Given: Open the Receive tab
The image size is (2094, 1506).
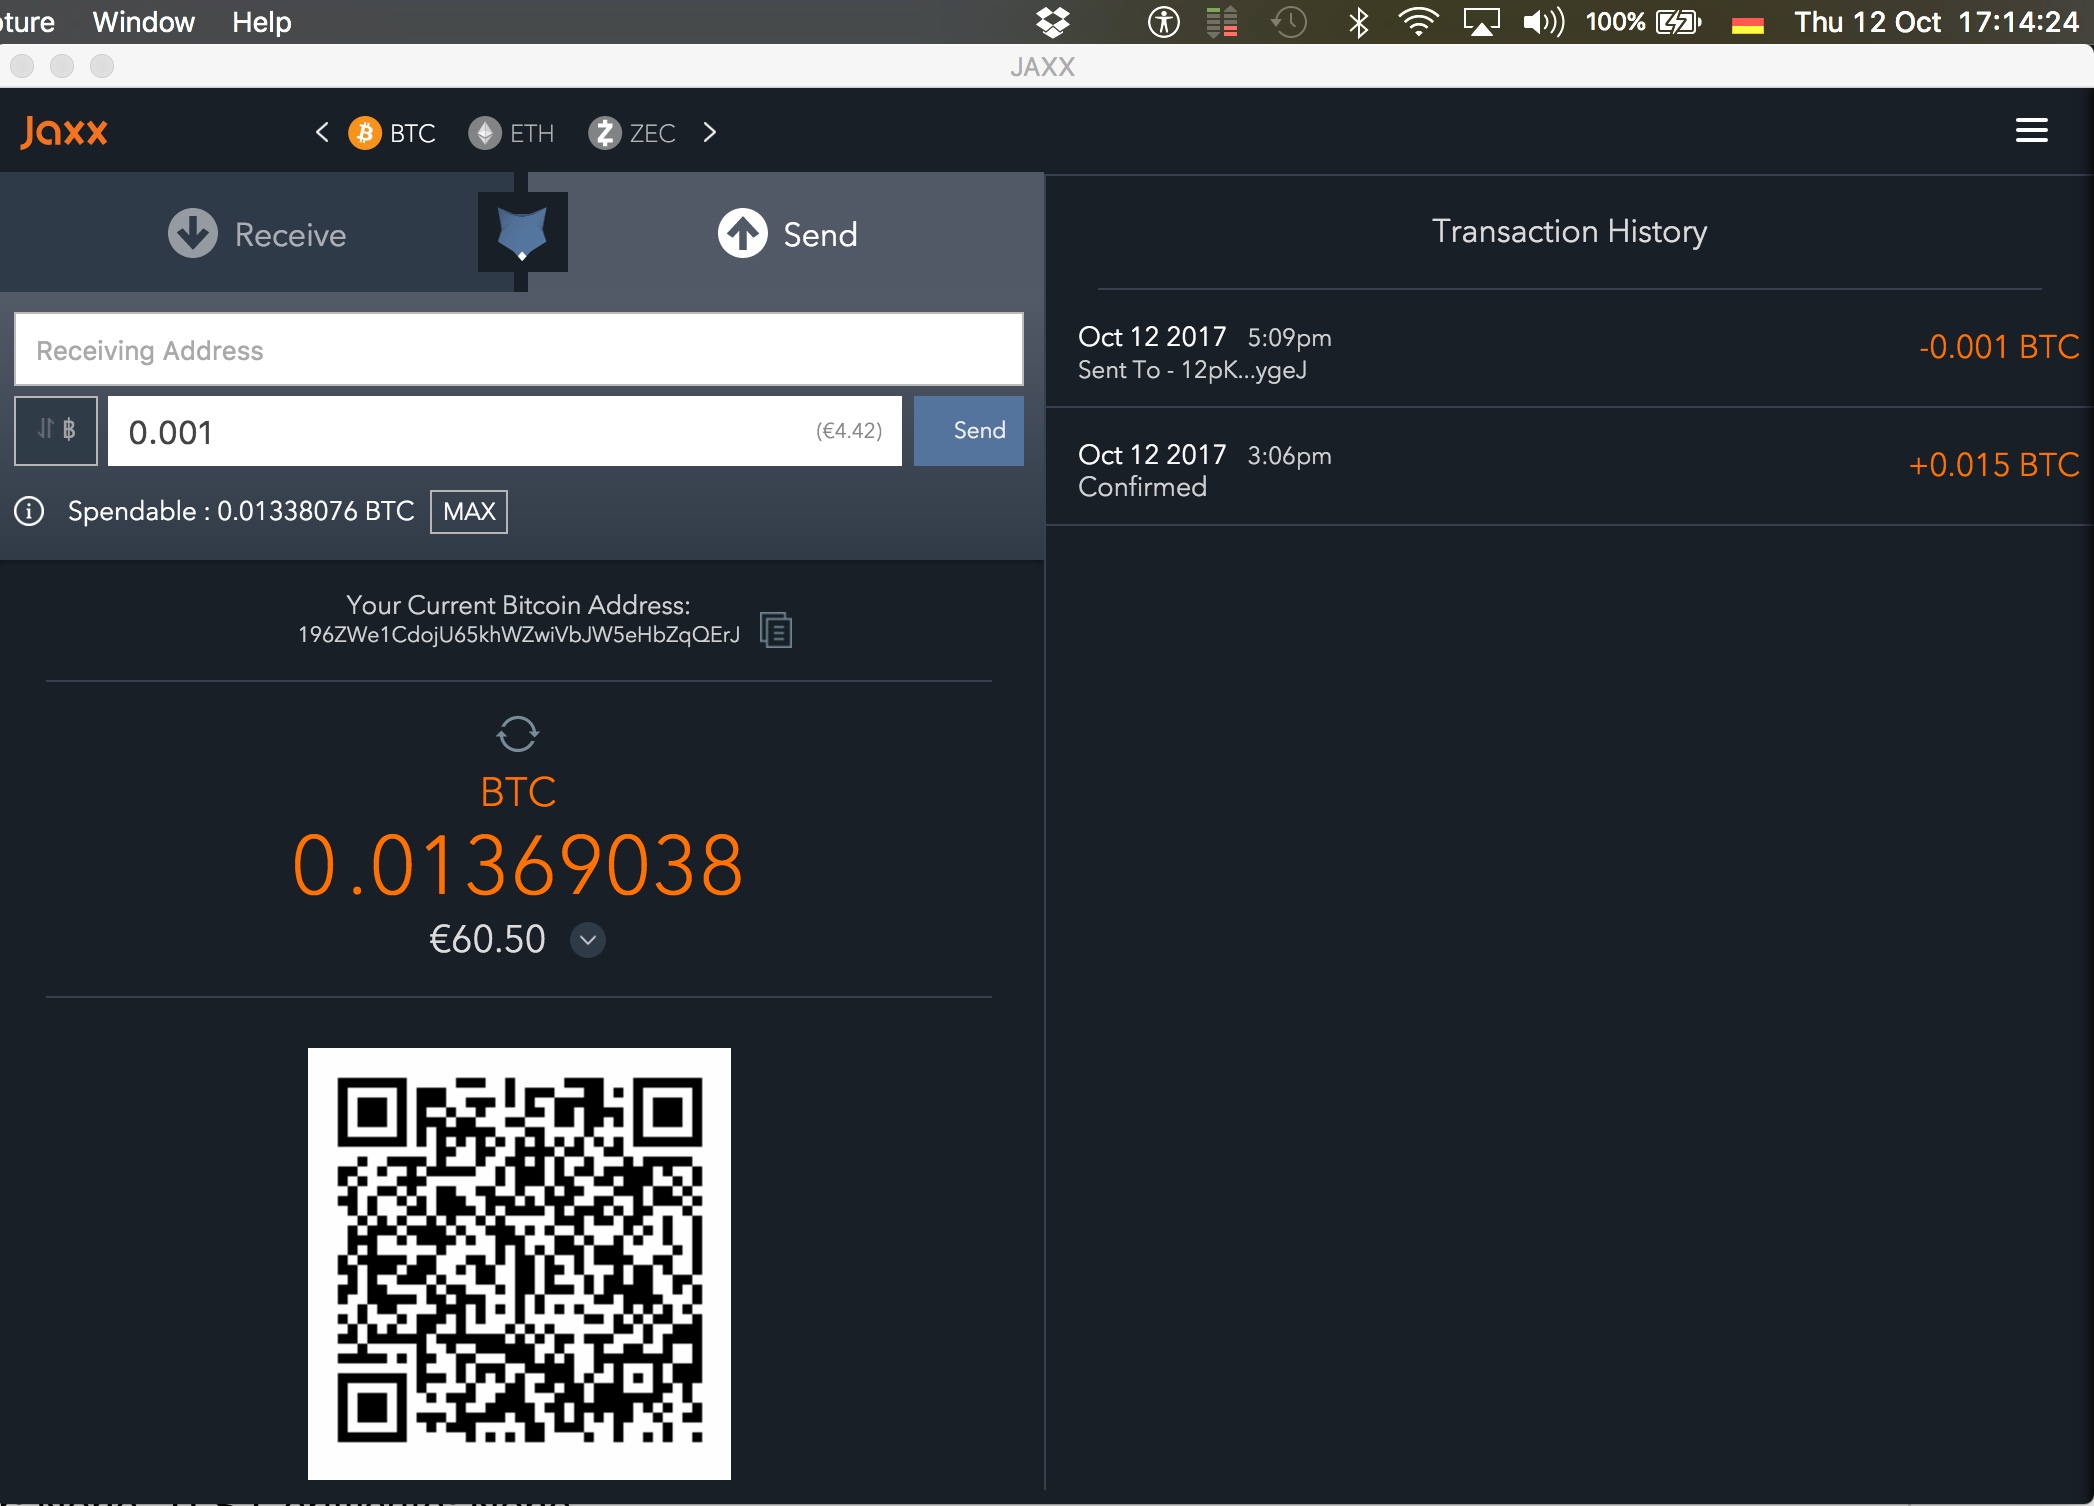Looking at the screenshot, I should point(257,234).
